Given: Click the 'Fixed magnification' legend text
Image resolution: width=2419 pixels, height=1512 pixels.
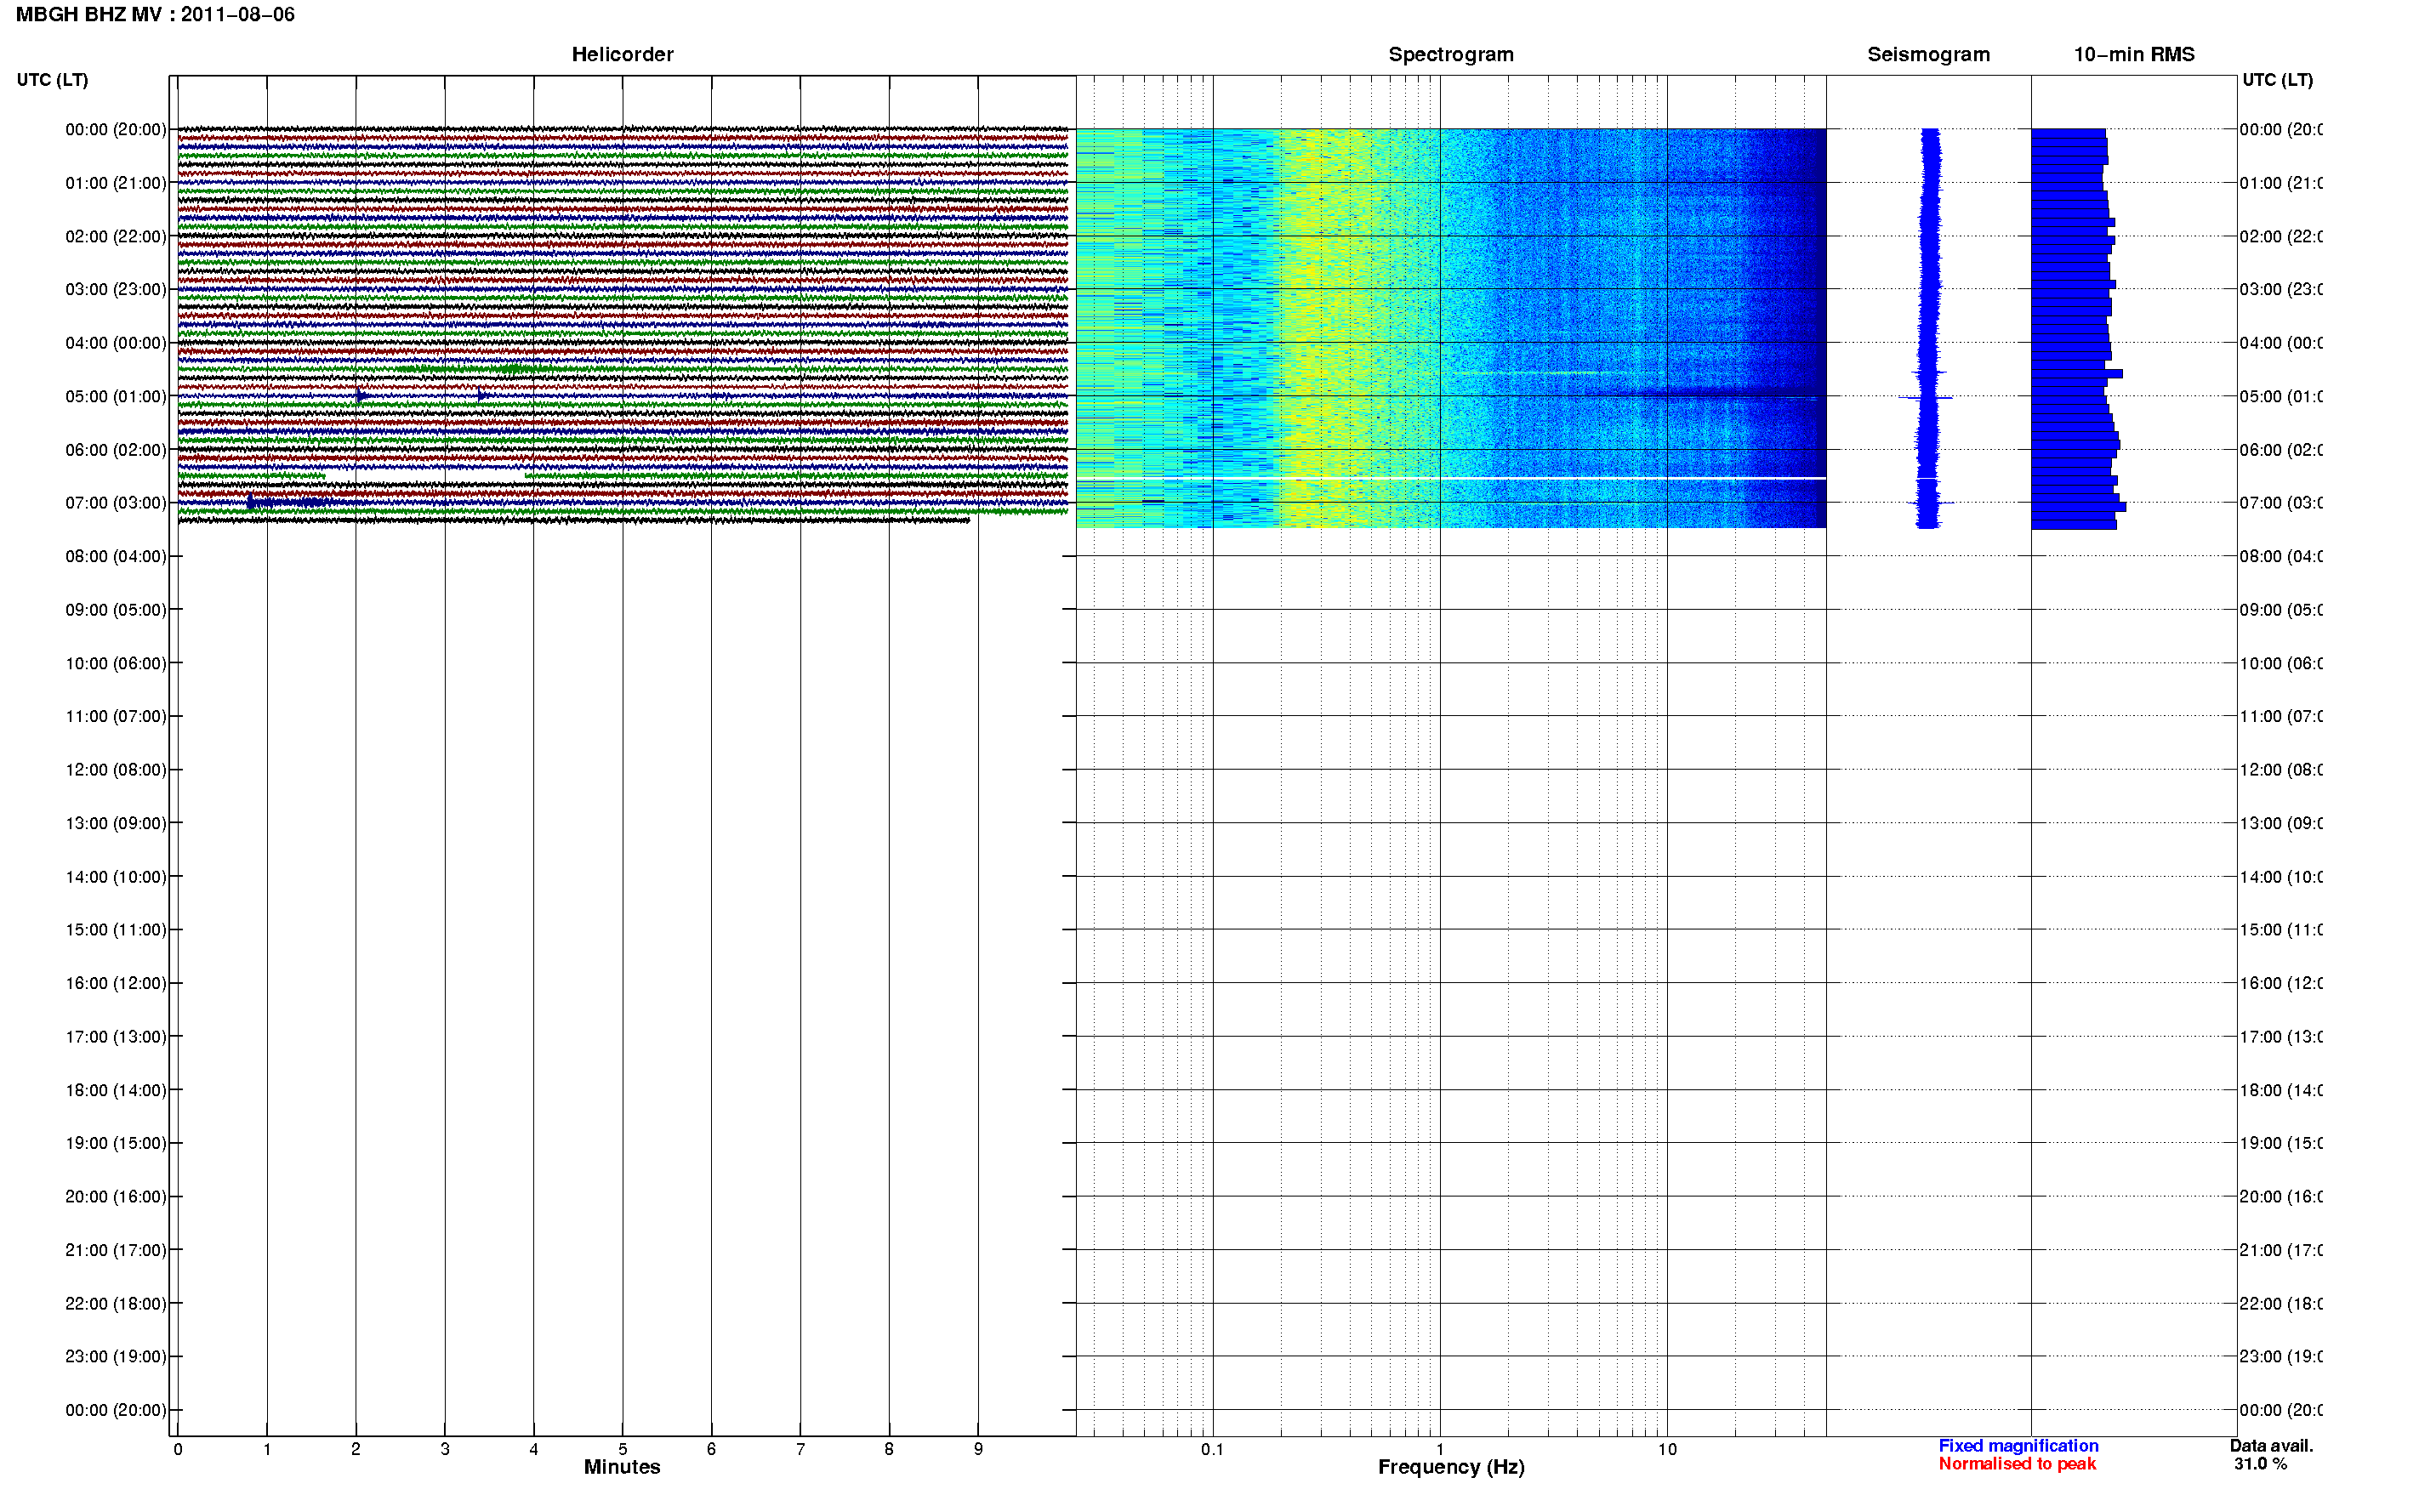Looking at the screenshot, I should (x=2018, y=1446).
